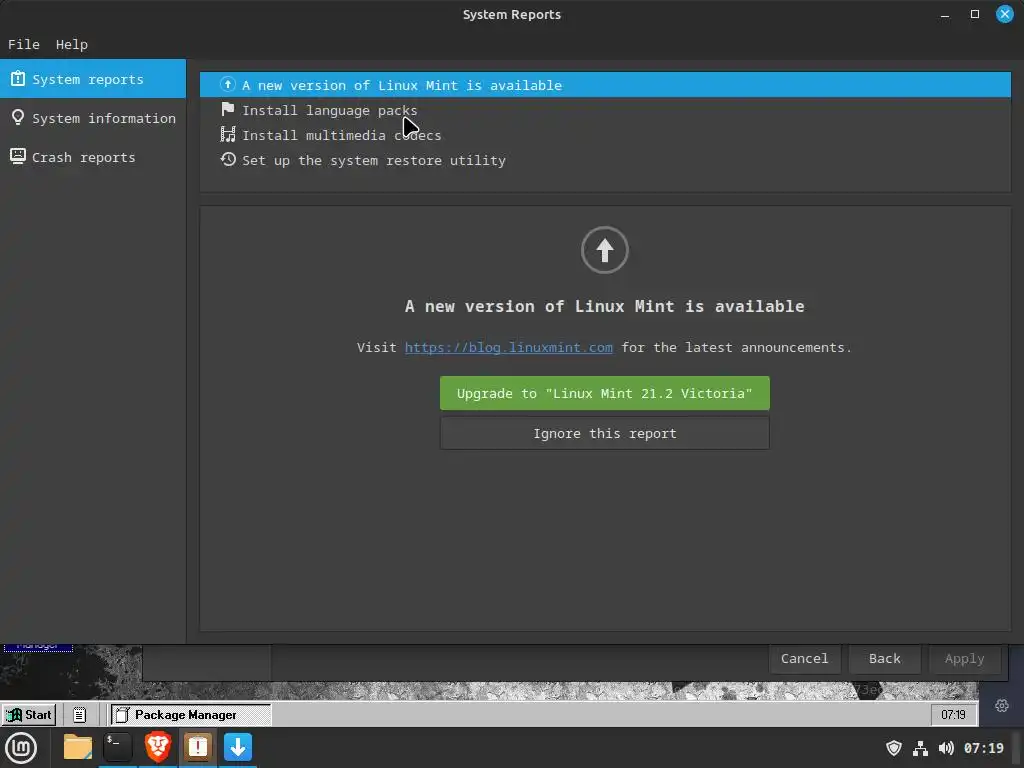
Task: Click the panel clock showing 07:19
Action: pyautogui.click(x=984, y=748)
